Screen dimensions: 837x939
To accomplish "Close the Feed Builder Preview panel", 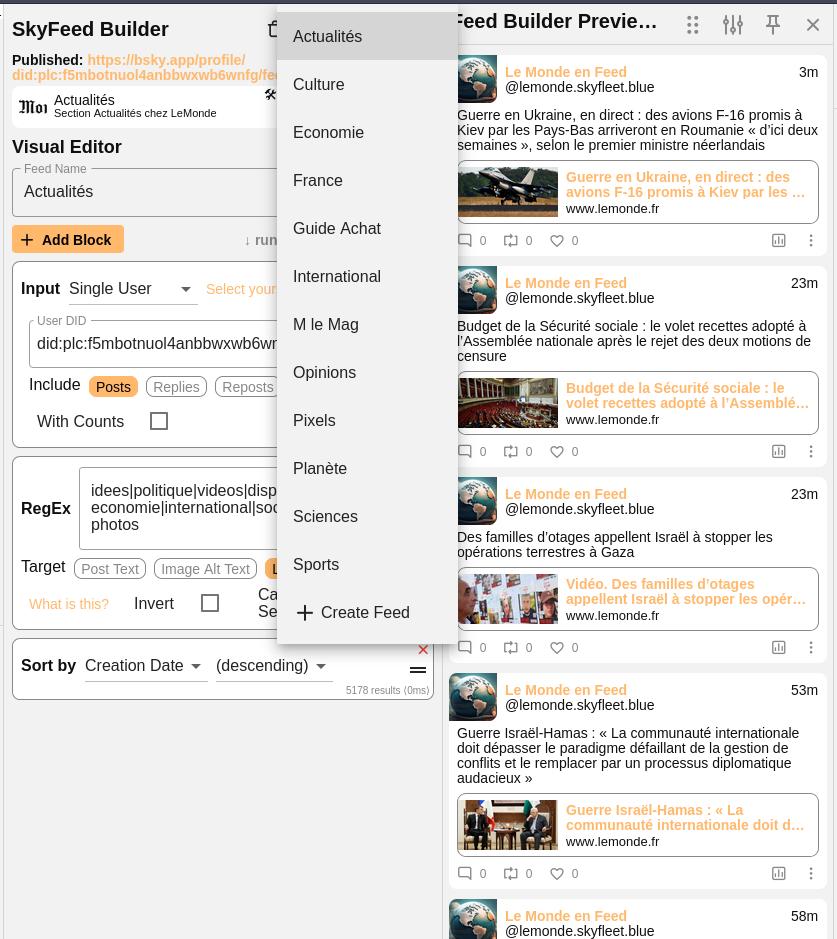I will click(x=812, y=25).
